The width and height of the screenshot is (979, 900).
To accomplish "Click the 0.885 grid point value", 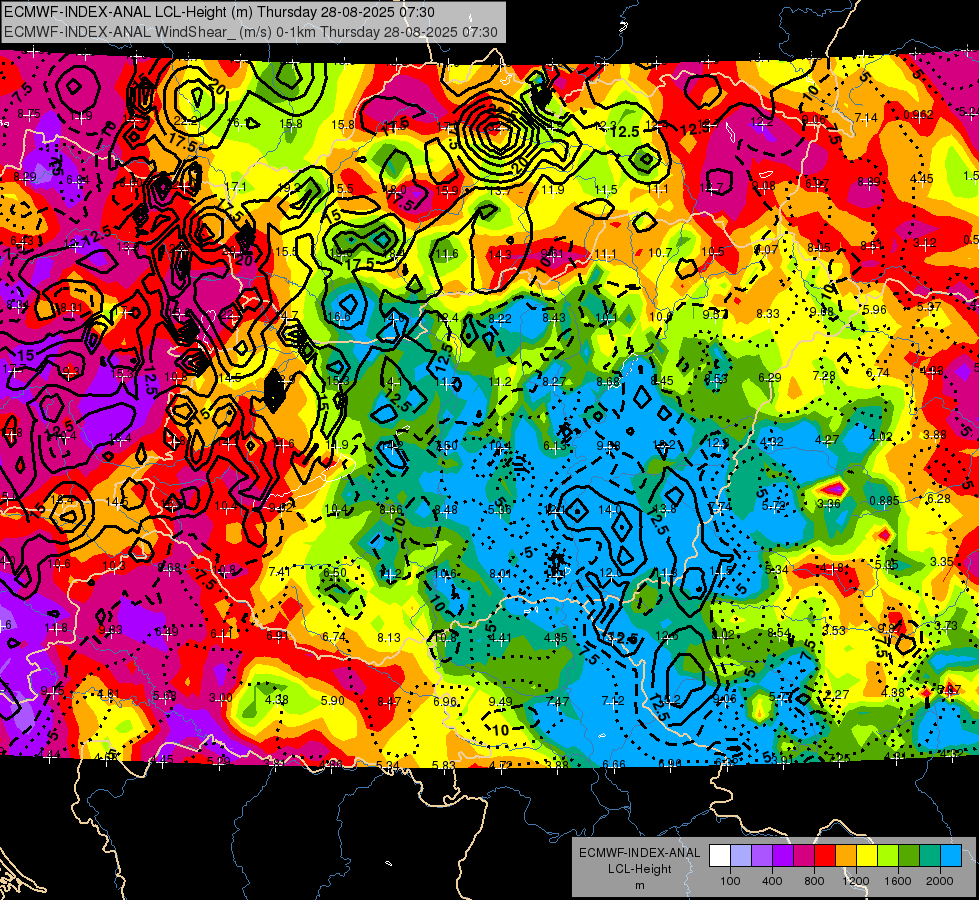I will tap(884, 501).
